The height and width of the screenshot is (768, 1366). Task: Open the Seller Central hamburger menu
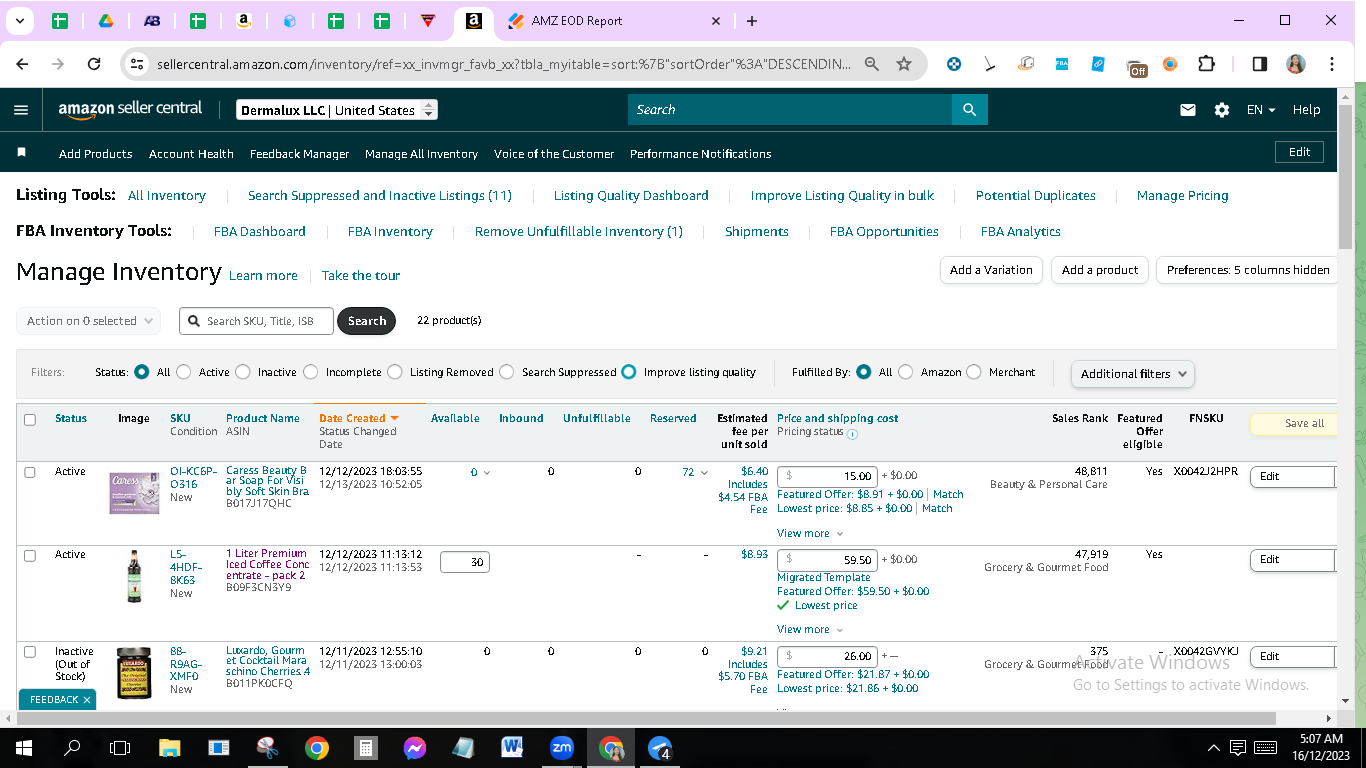tap(21, 110)
